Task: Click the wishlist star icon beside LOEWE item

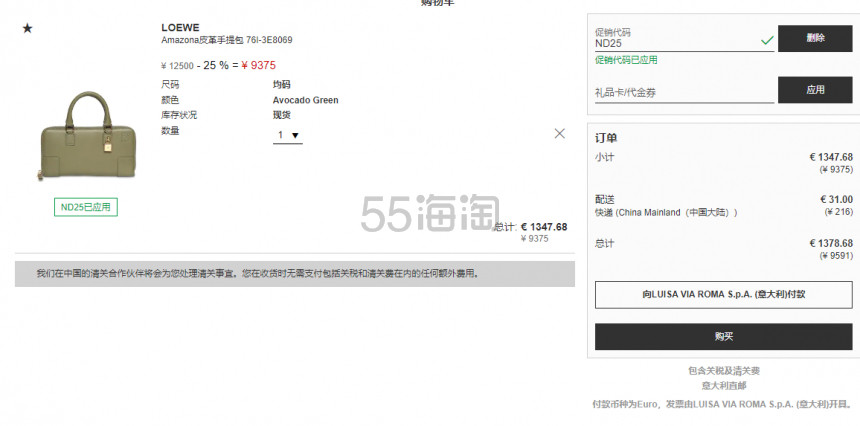Action: (27, 28)
